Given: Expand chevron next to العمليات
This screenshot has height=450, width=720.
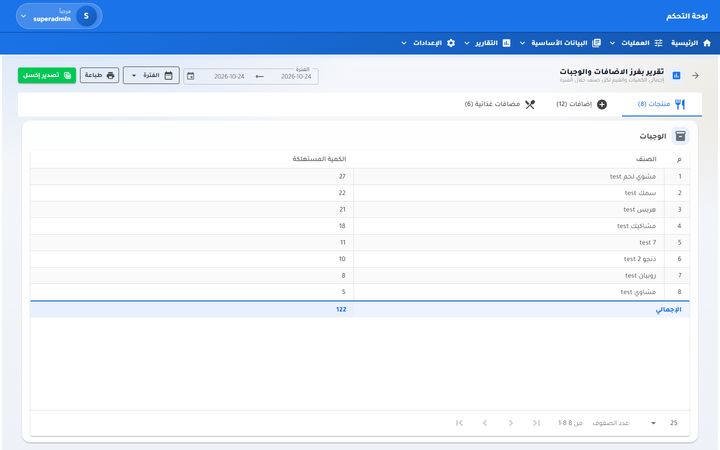Looking at the screenshot, I should point(612,43).
